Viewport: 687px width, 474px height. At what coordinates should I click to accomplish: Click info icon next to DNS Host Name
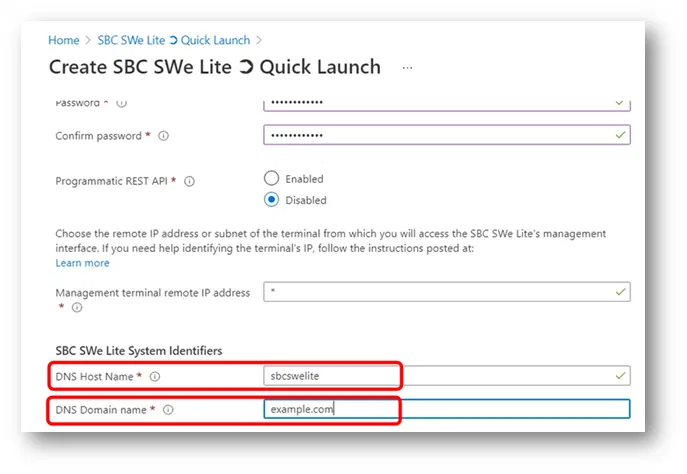(x=155, y=376)
